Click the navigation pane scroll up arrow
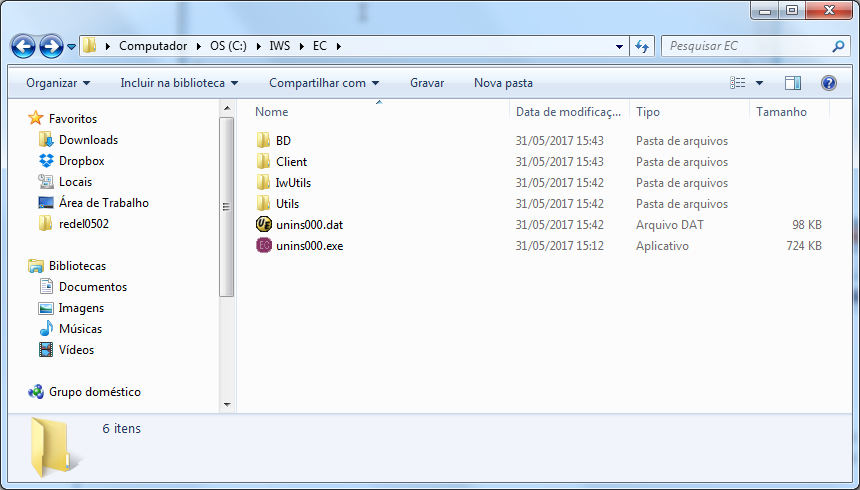The image size is (860, 490). coord(227,108)
